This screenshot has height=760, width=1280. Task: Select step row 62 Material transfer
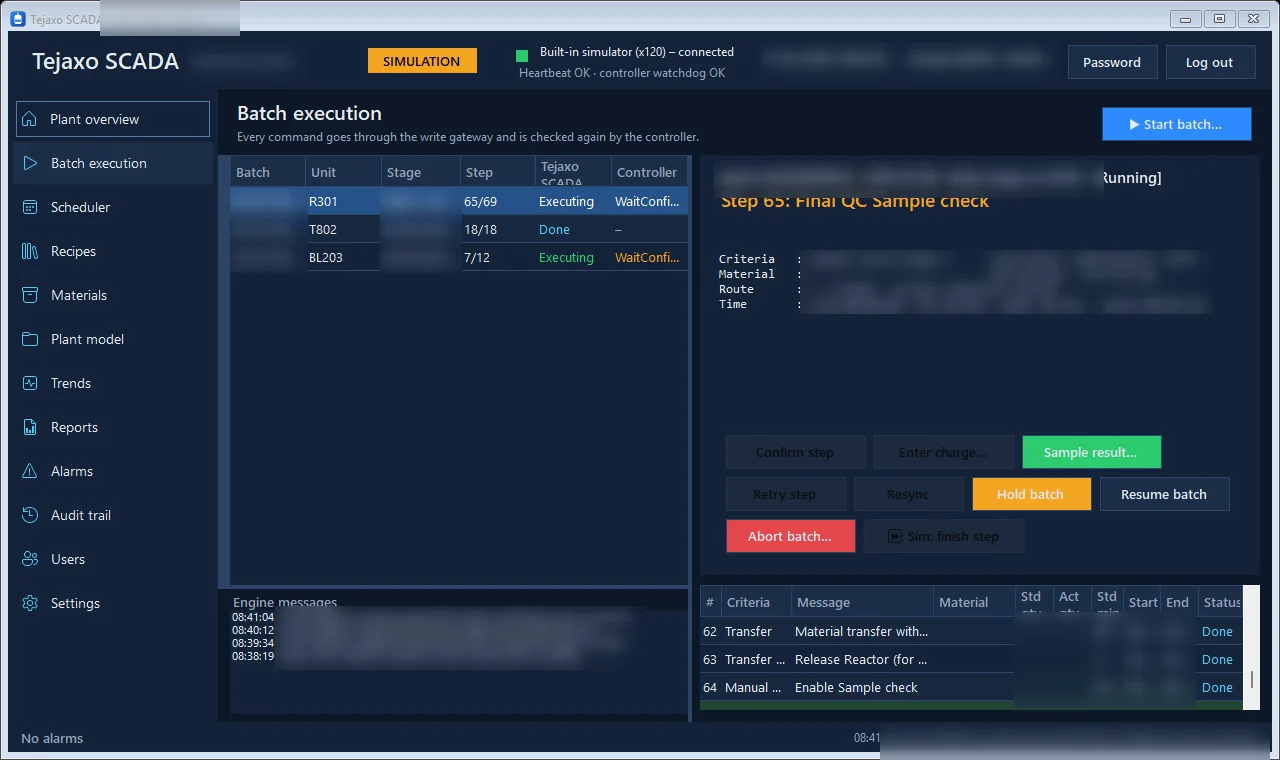[x=972, y=631]
